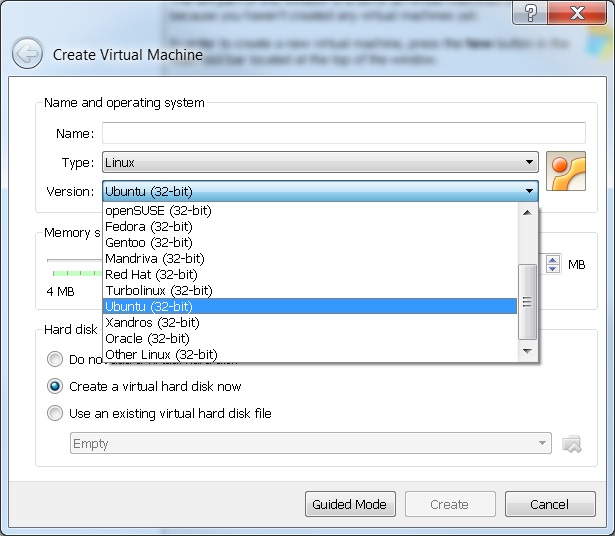
Task: Click the Cancel button
Action: 550,504
